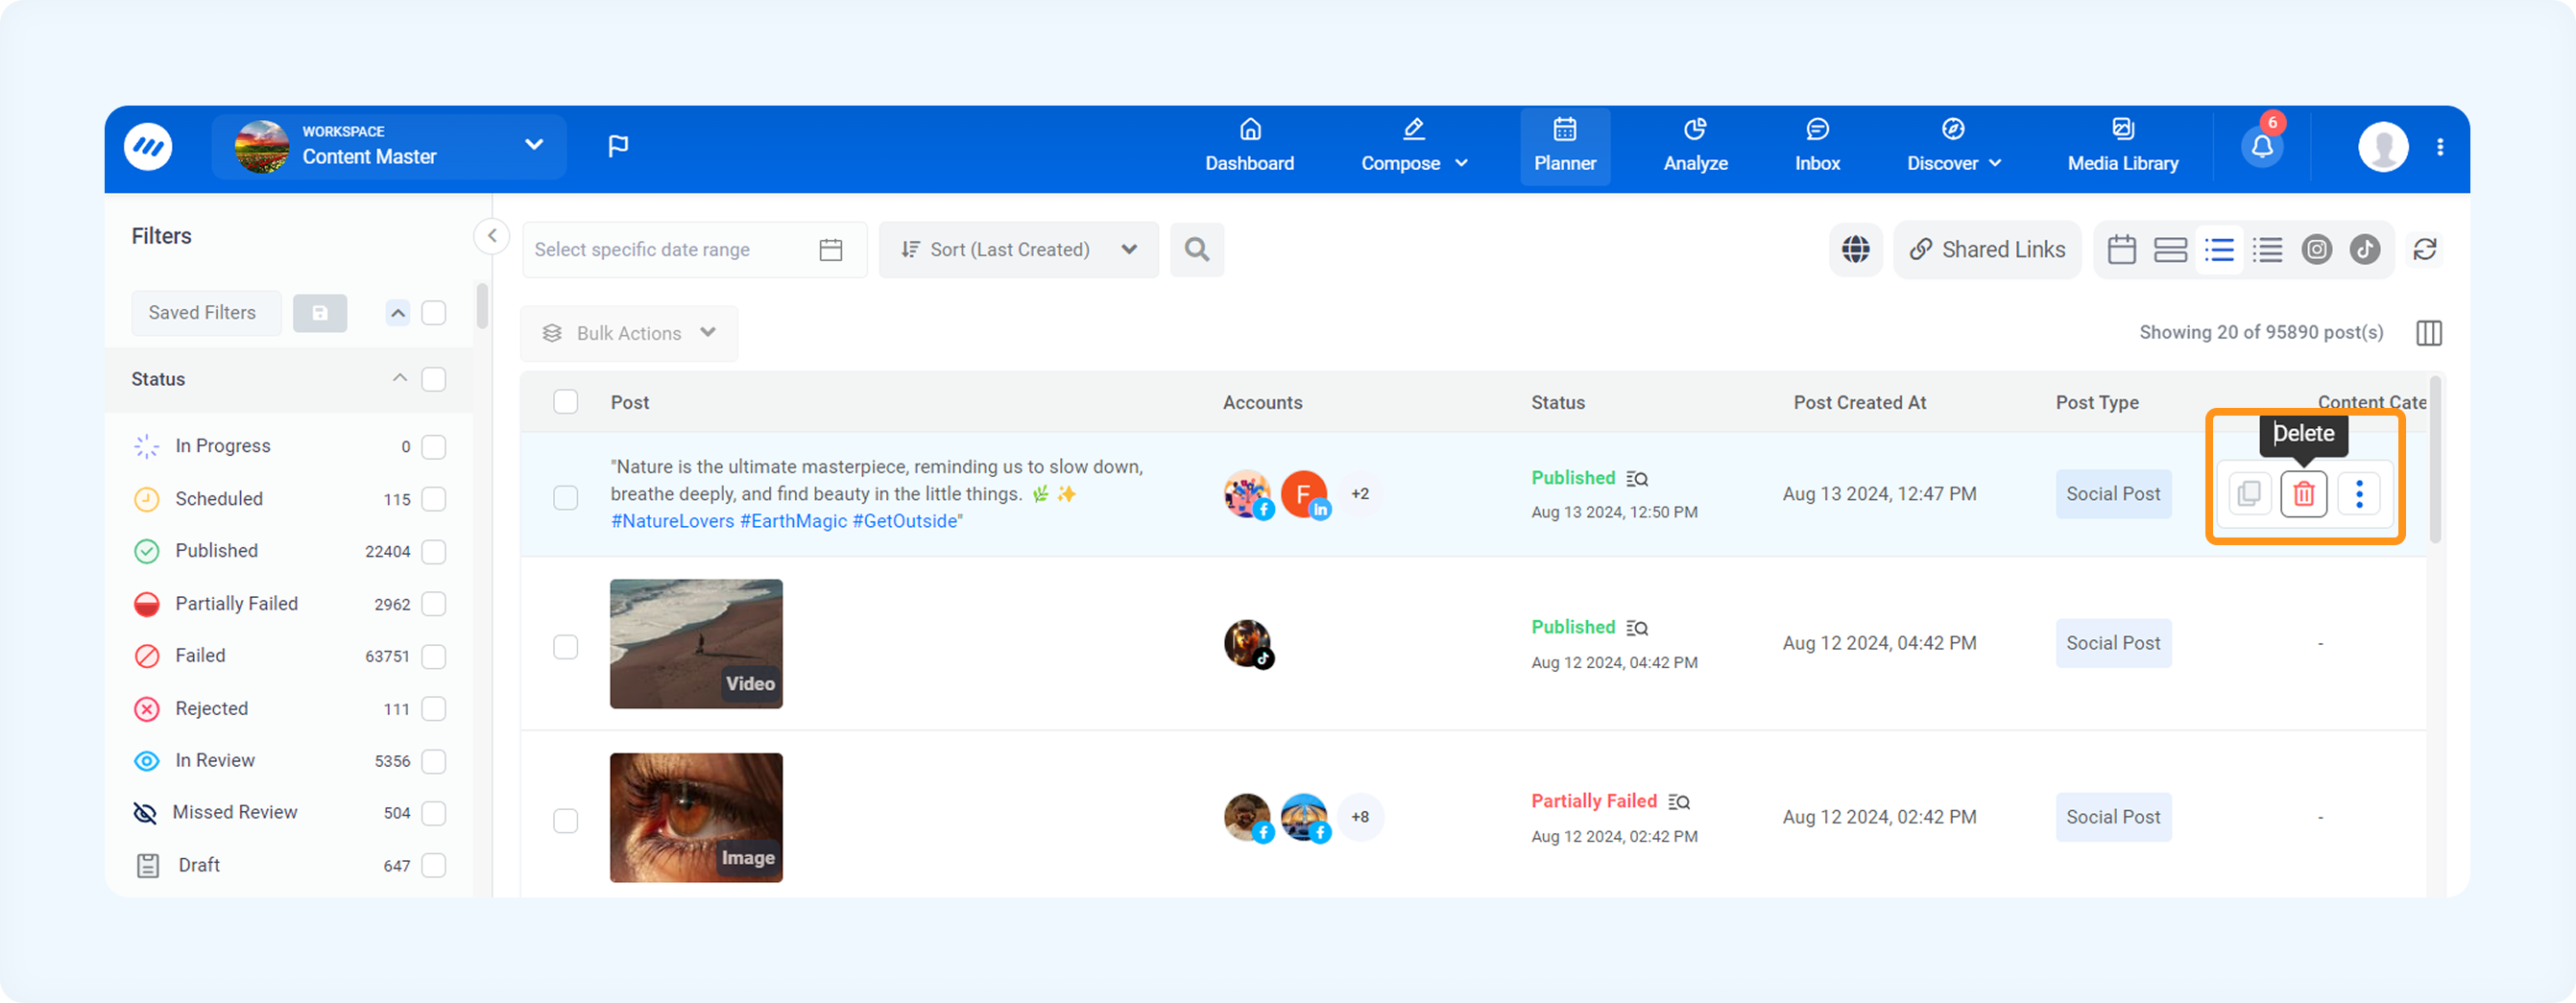Click the #EarthMagic hashtag link

pyautogui.click(x=794, y=521)
